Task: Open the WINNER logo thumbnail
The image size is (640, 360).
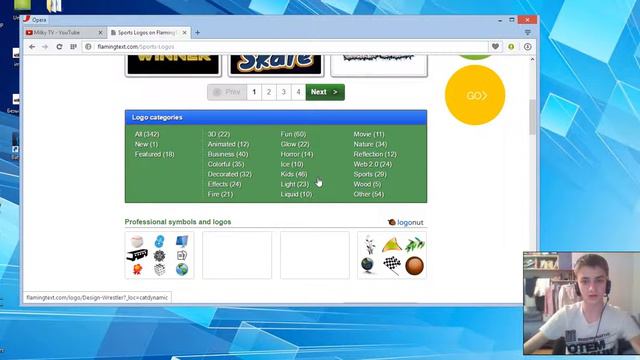Action: pos(173,65)
